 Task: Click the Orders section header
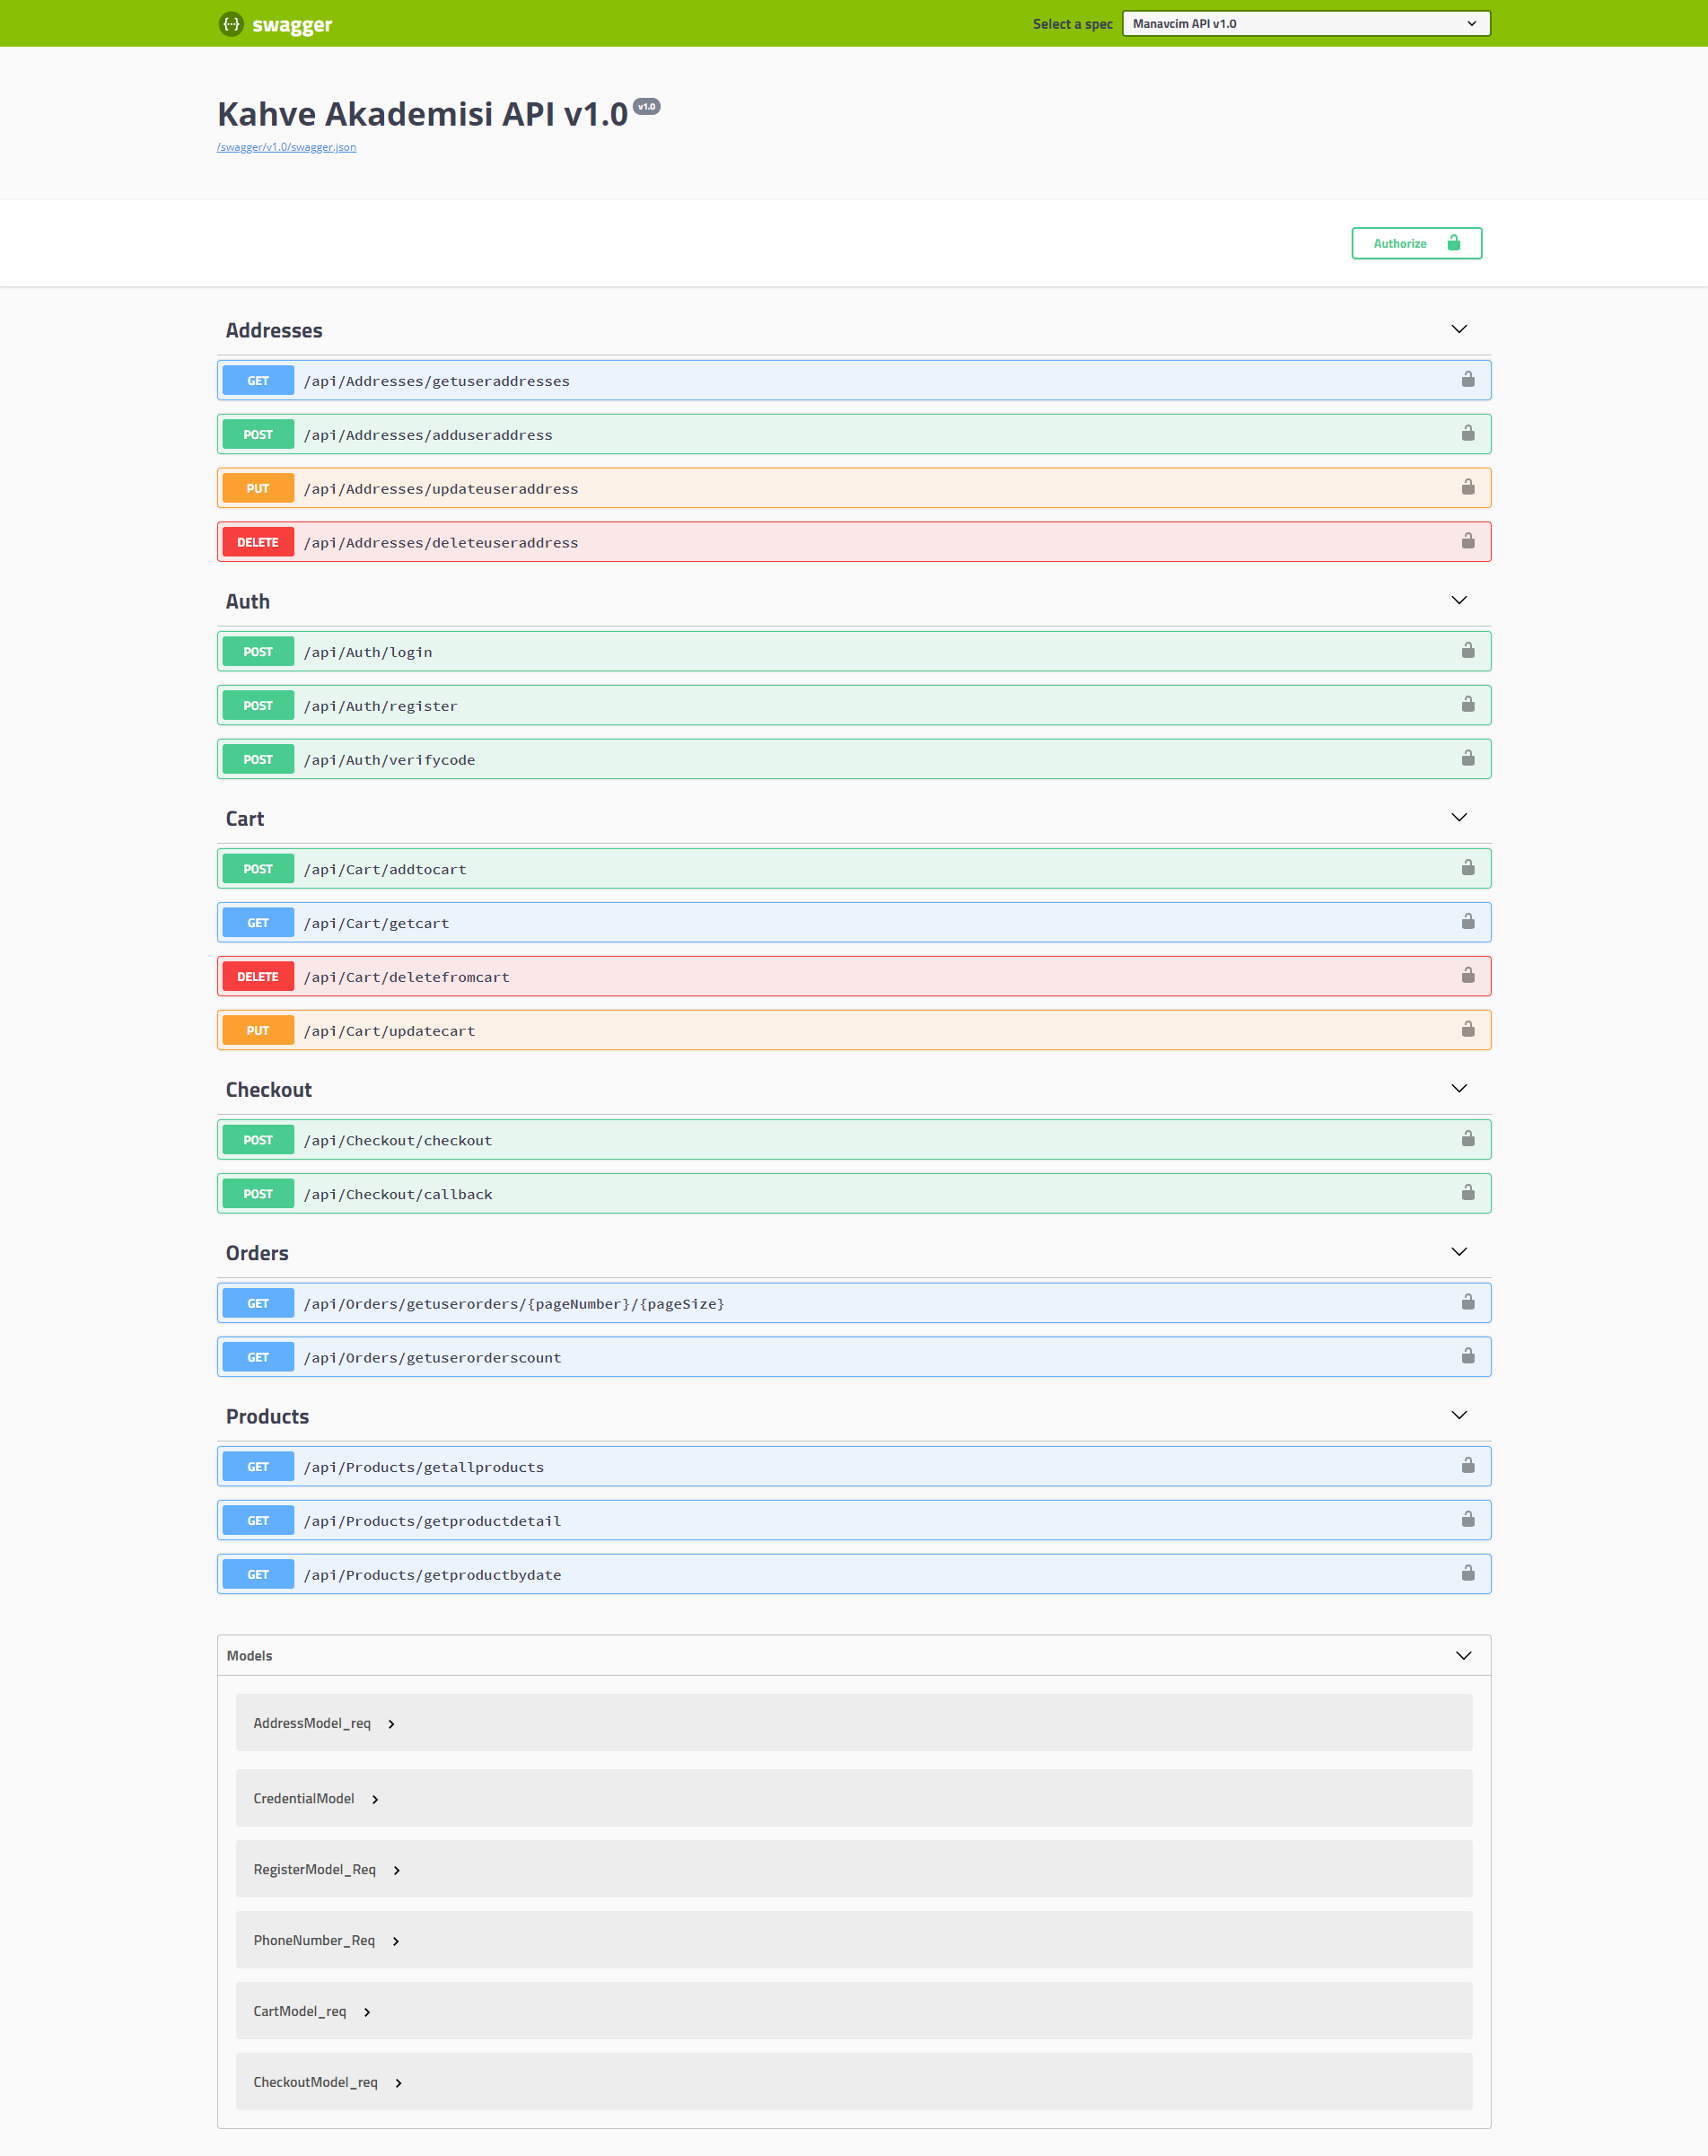257,1252
